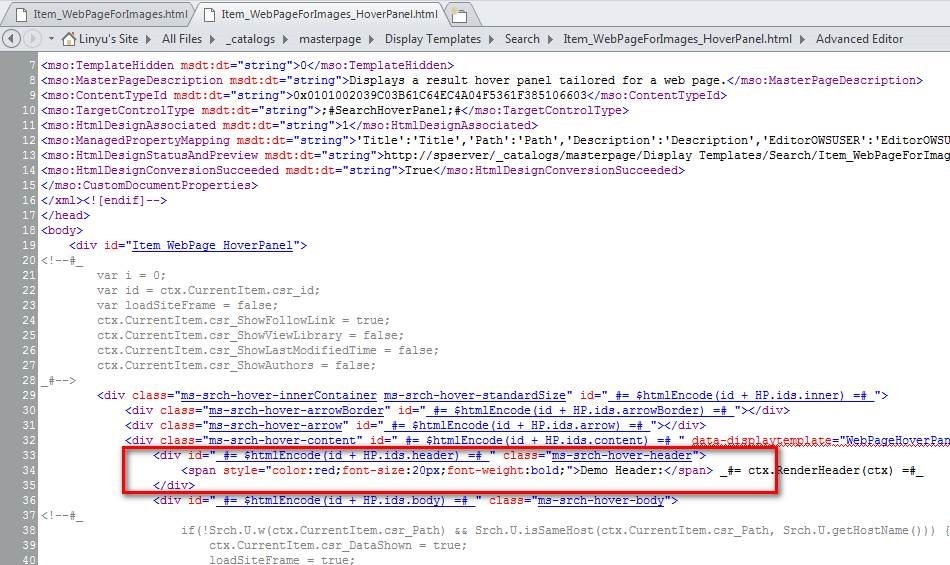Click the ms-srch-hover-arrowBorder div line

[457, 411]
